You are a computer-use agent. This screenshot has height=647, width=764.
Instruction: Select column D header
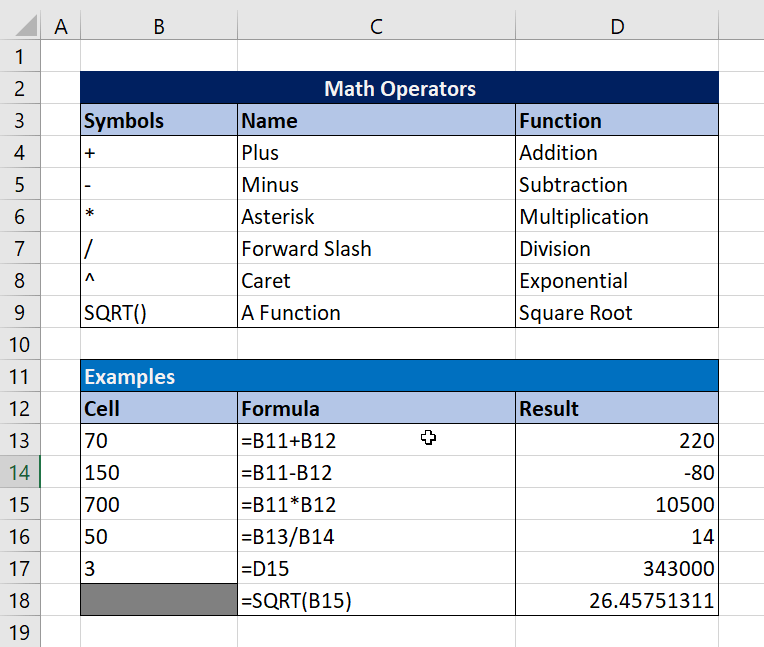click(617, 27)
